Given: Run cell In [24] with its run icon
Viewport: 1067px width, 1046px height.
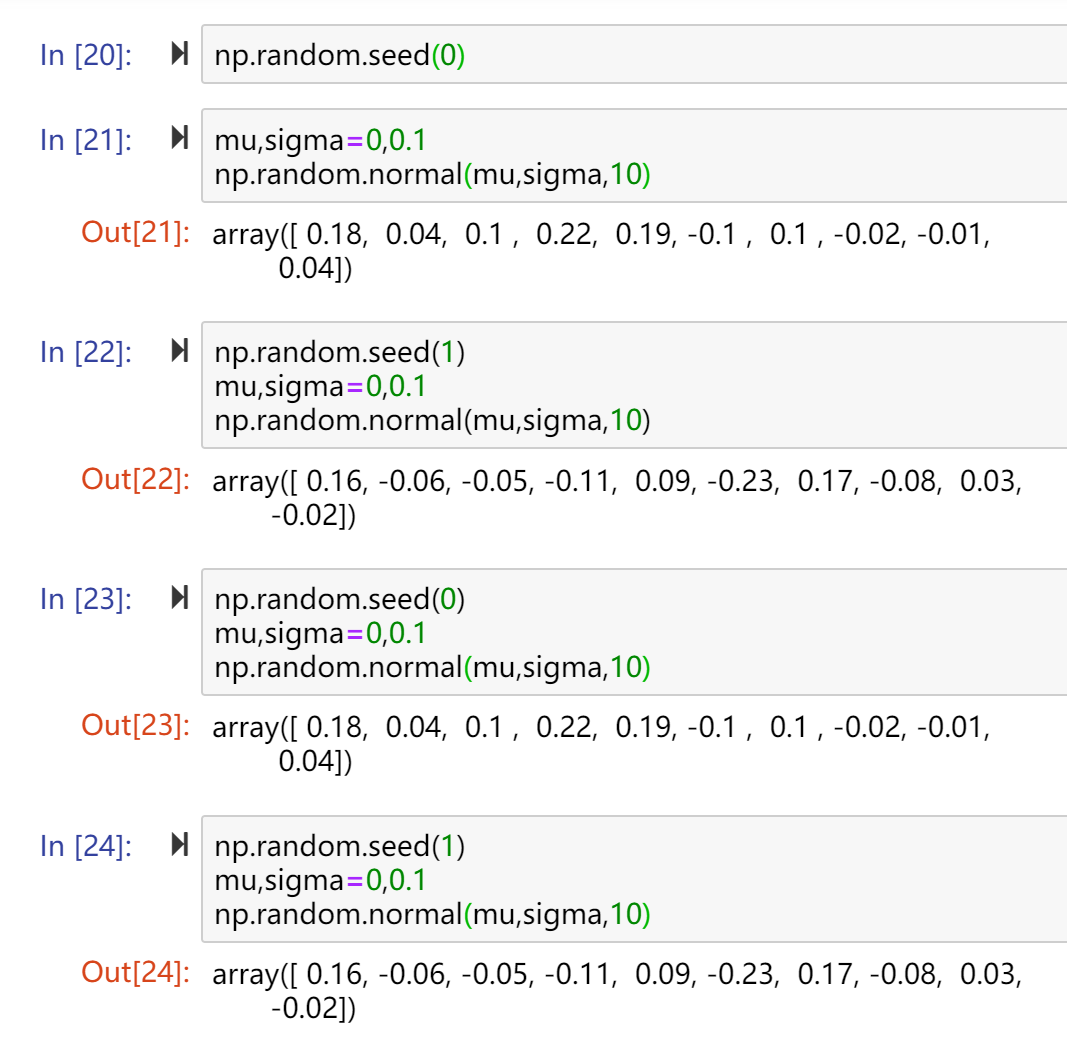Looking at the screenshot, I should (x=180, y=845).
